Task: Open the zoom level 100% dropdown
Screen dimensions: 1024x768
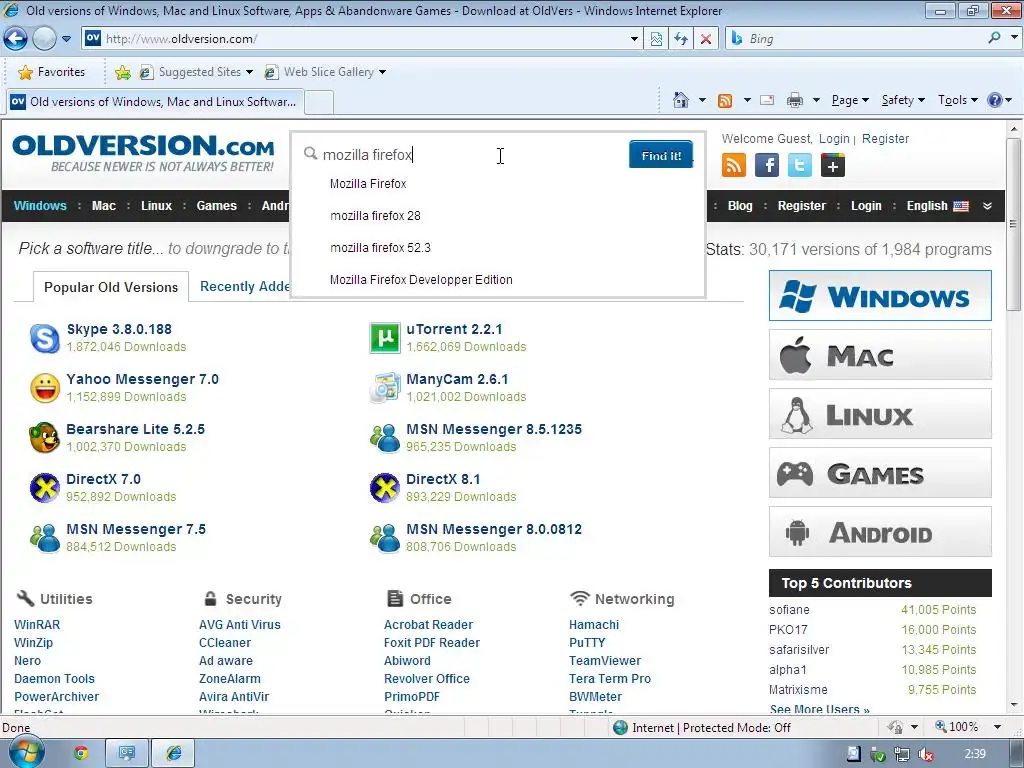Action: (997, 727)
